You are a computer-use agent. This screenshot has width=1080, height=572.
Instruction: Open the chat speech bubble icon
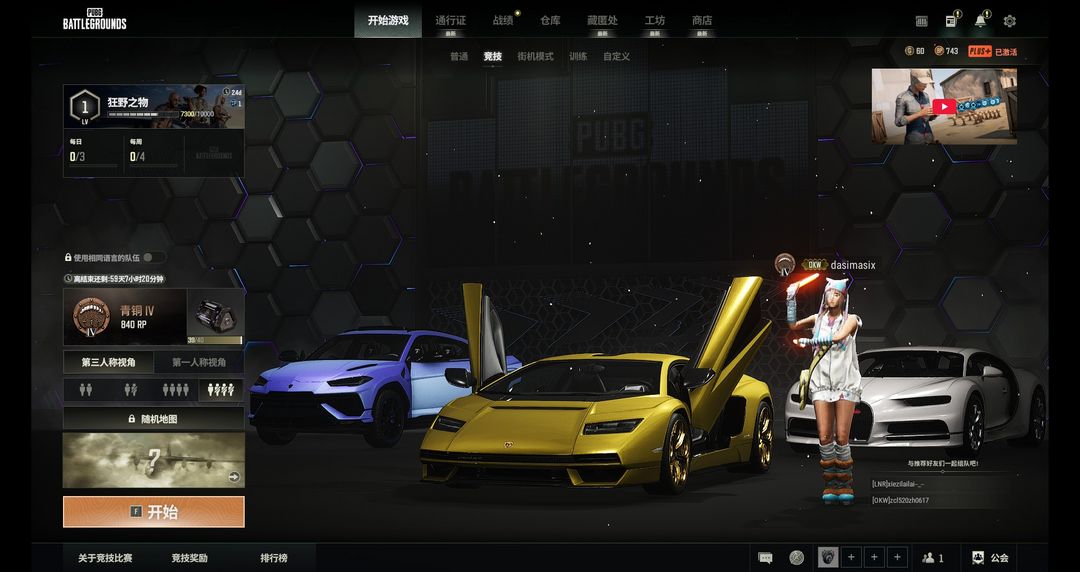(x=765, y=558)
